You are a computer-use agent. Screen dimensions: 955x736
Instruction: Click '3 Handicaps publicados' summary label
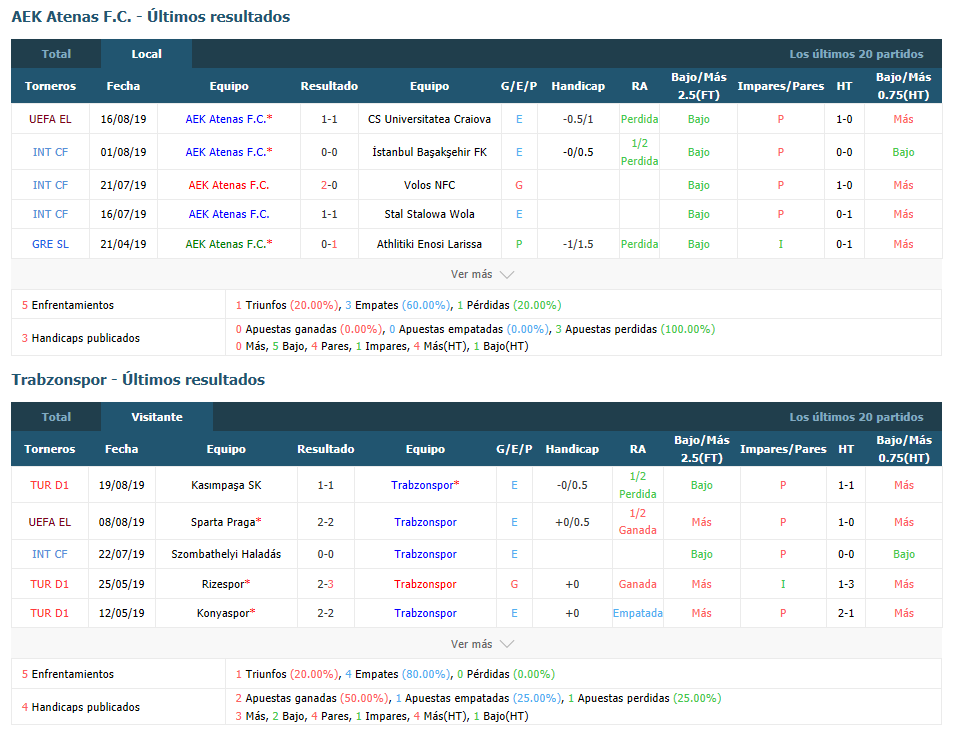[80, 338]
